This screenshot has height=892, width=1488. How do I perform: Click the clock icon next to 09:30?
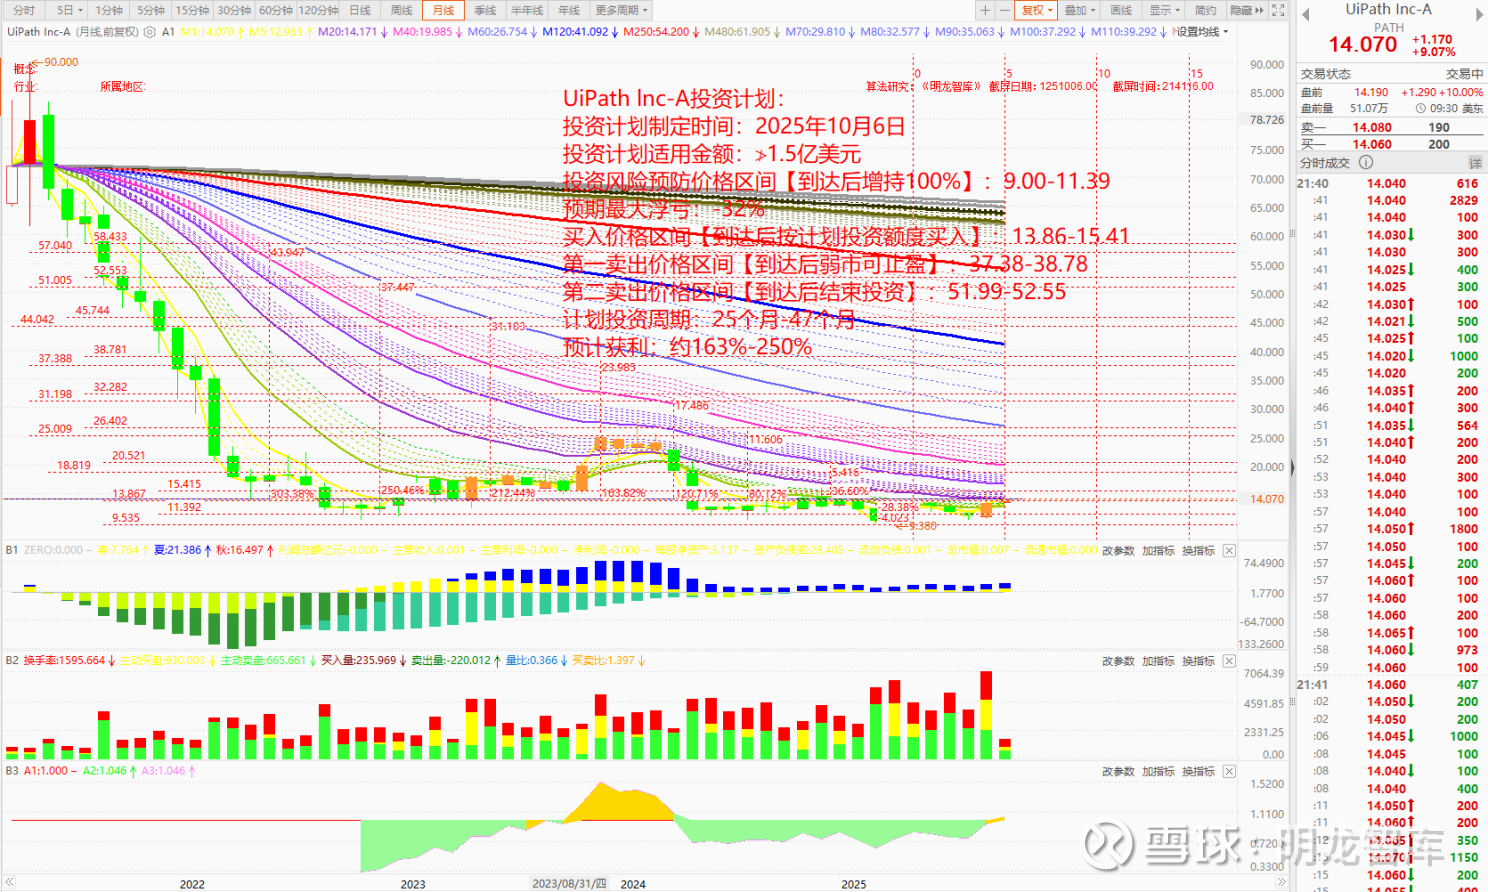pyautogui.click(x=1421, y=108)
